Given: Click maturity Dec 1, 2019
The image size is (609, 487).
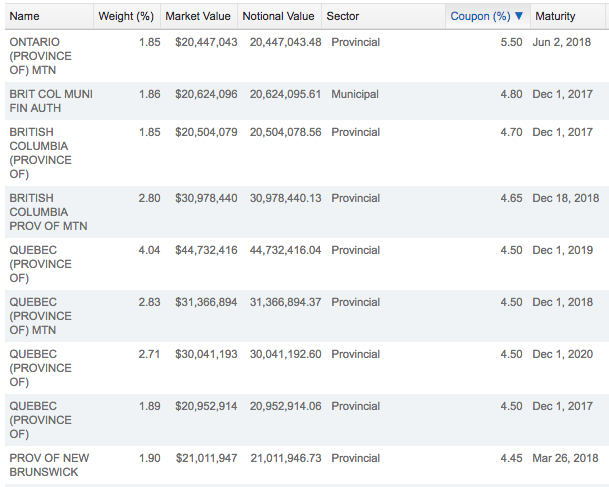Looking at the screenshot, I should pyautogui.click(x=563, y=250).
